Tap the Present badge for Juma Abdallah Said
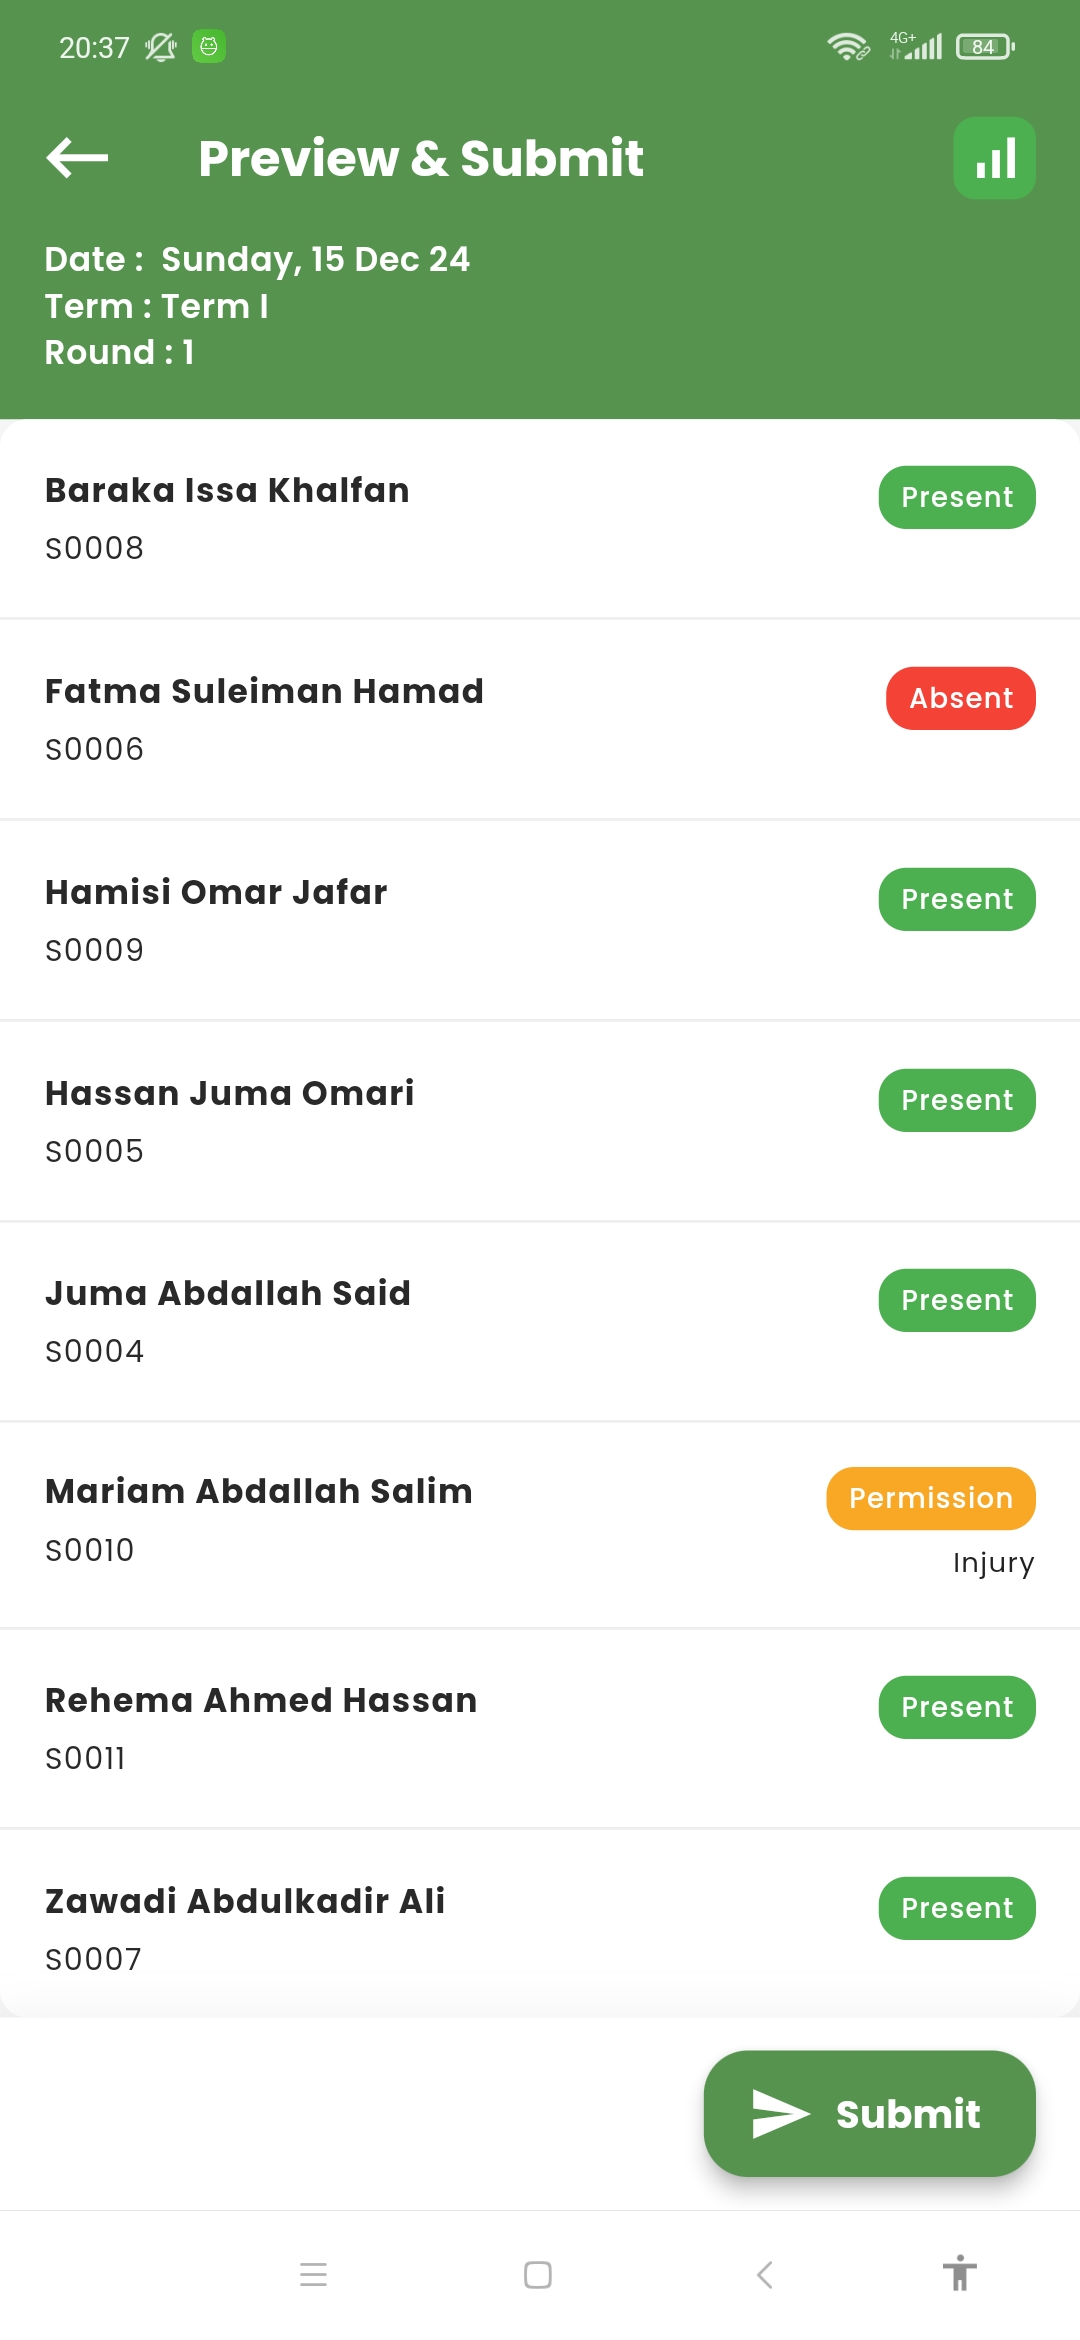 click(x=957, y=1300)
